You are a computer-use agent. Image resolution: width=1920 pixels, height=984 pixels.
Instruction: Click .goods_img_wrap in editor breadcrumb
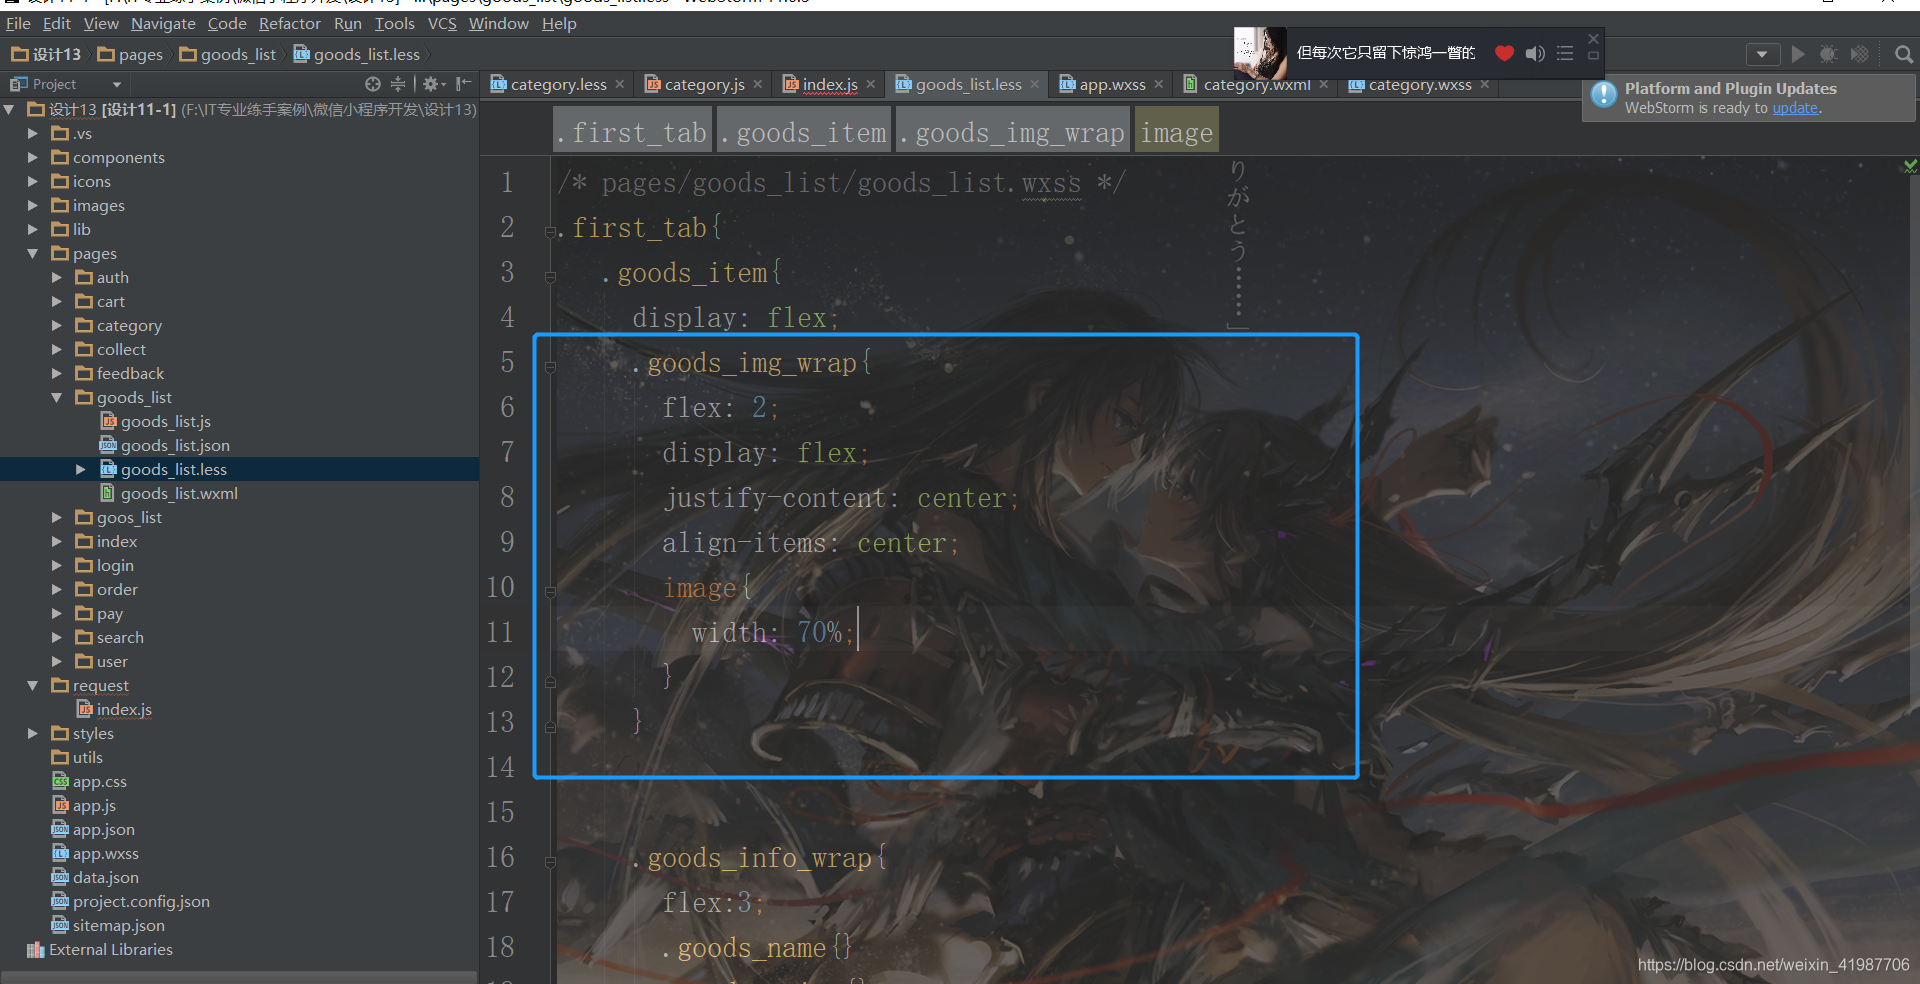[x=1012, y=132]
